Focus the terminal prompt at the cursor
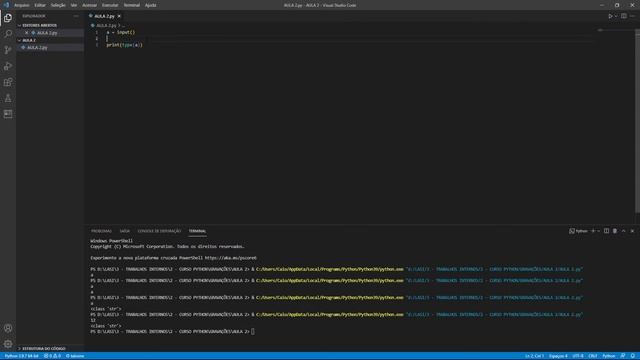Image resolution: width=640 pixels, height=360 pixels. click(x=253, y=331)
